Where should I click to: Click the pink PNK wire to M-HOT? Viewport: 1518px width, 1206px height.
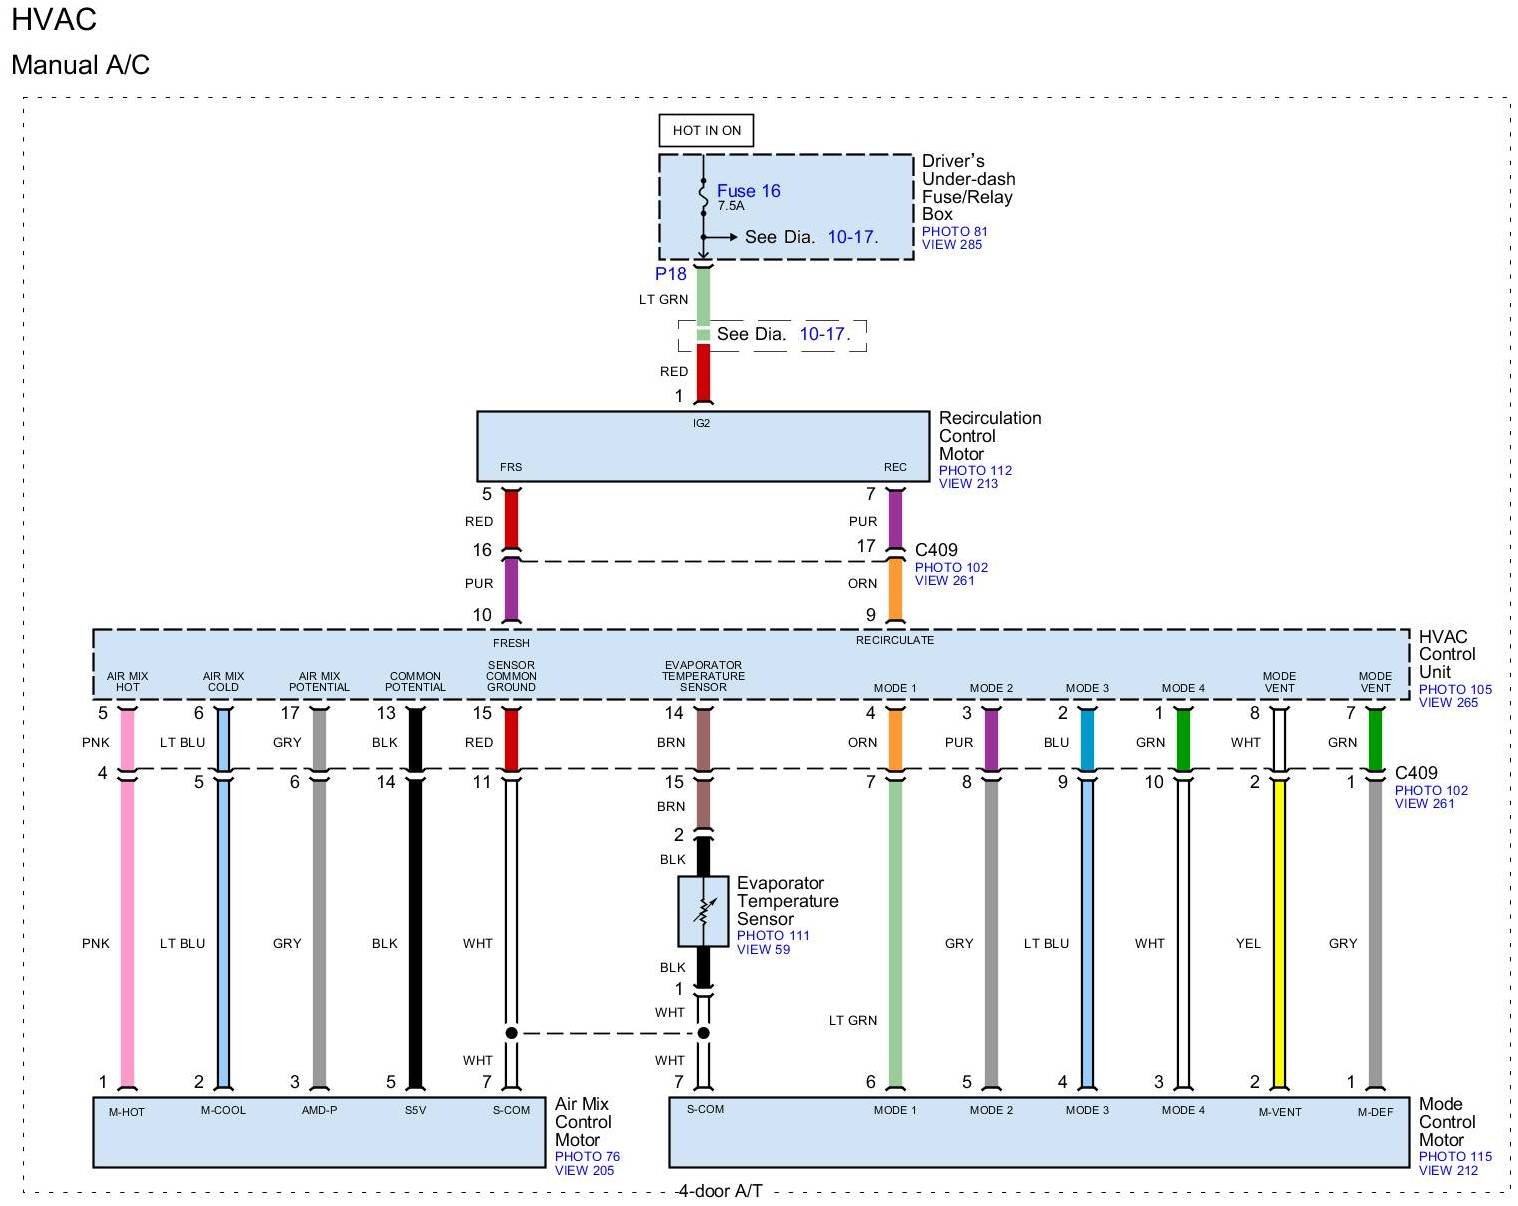127,930
